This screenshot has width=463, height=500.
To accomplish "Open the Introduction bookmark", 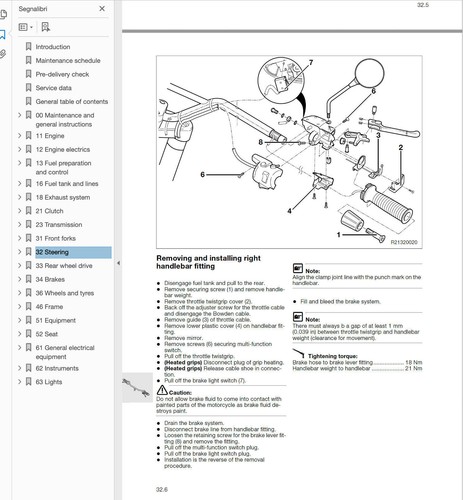I will pyautogui.click(x=53, y=47).
